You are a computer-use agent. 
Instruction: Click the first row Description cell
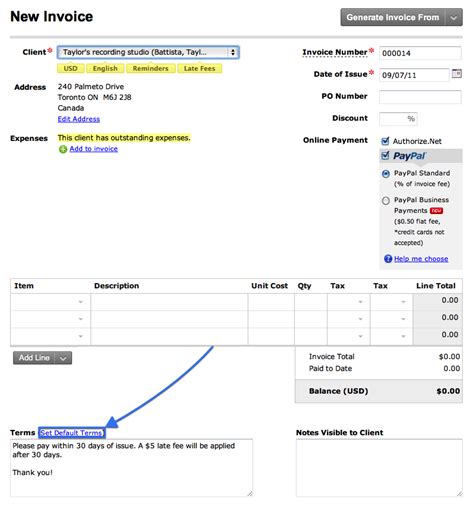(x=169, y=302)
